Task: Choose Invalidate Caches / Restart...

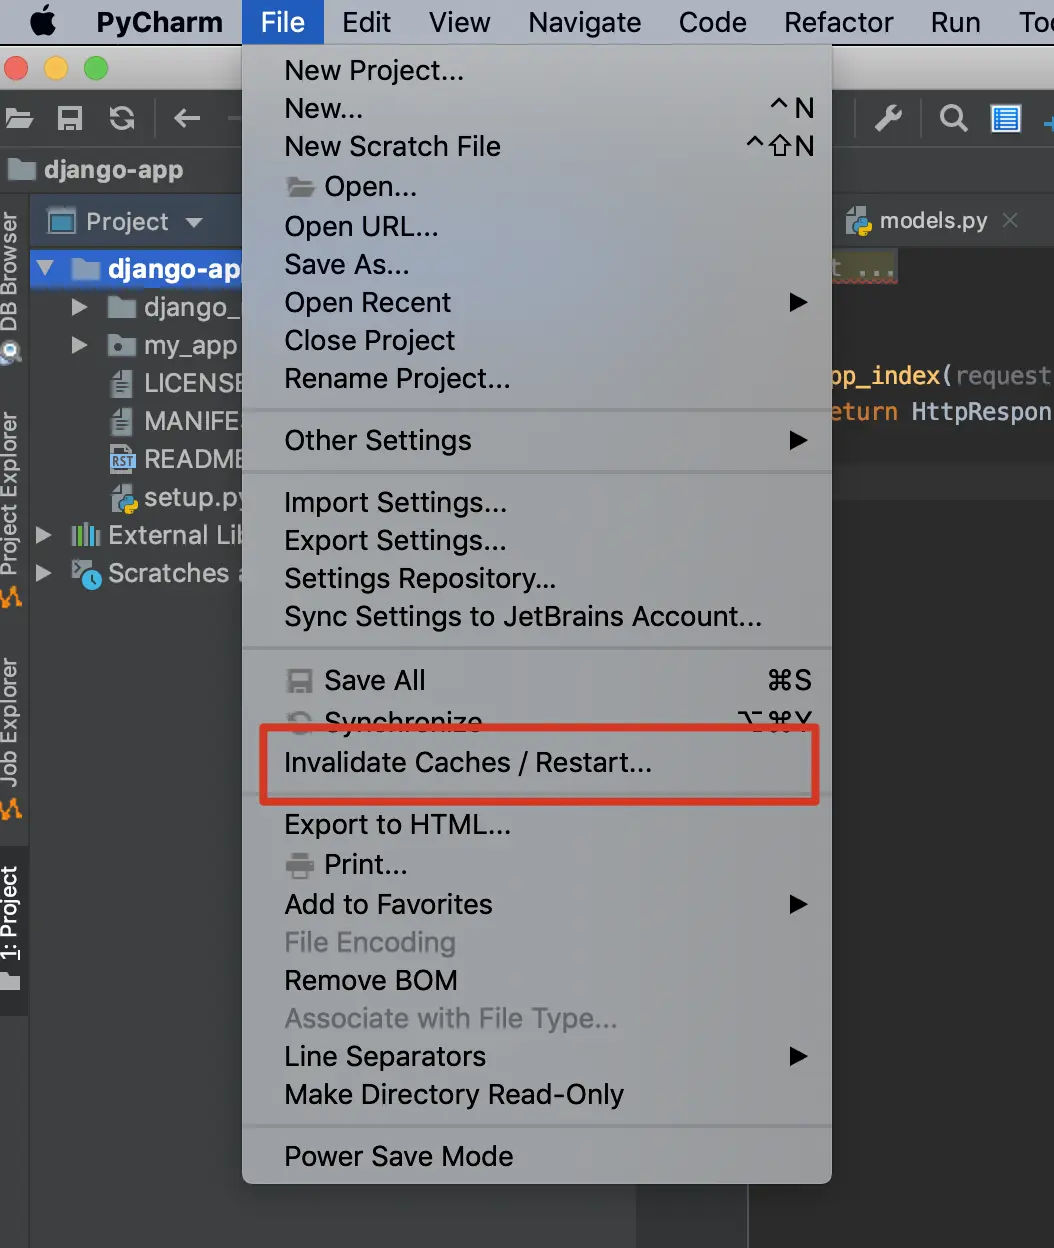Action: coord(537,762)
